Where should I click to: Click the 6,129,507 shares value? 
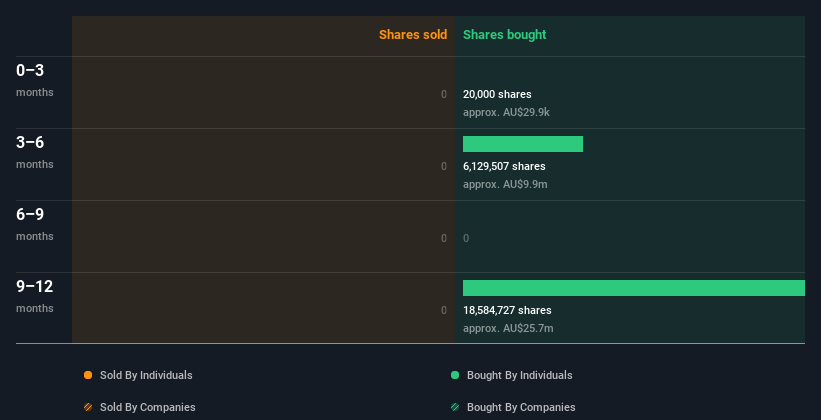504,166
